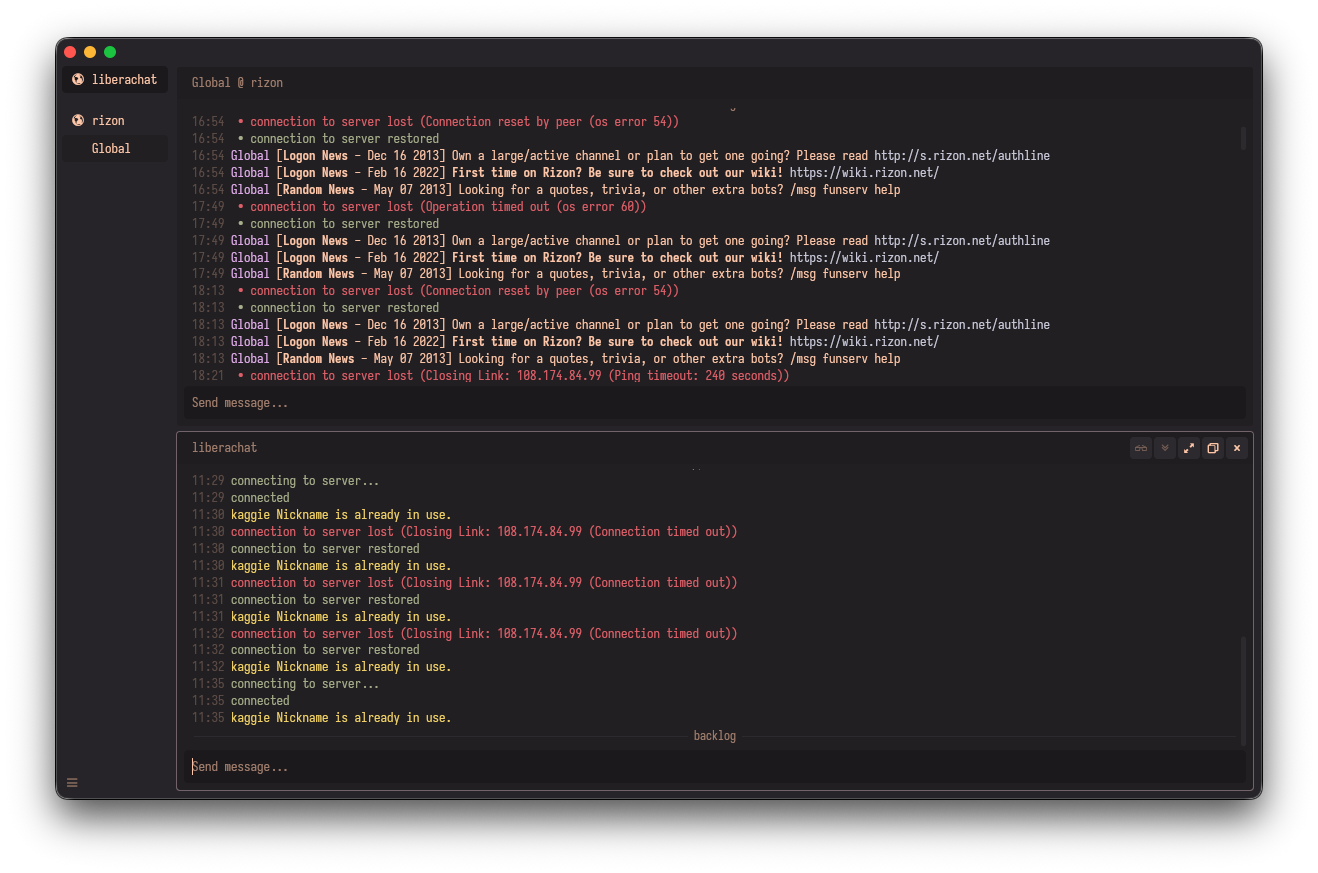This screenshot has width=1318, height=873.
Task: Open the s.rizon.net/authline link
Action: tap(961, 156)
